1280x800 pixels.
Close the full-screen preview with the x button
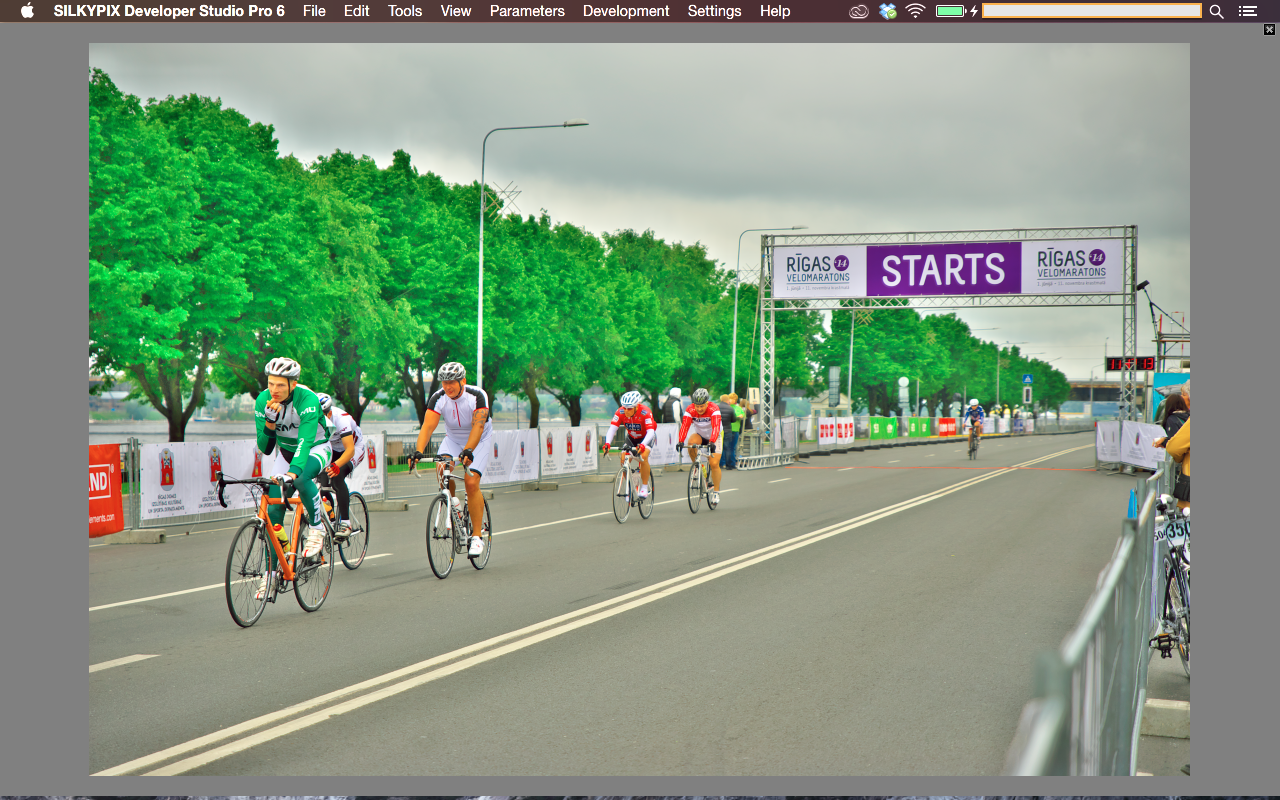coord(1270,30)
